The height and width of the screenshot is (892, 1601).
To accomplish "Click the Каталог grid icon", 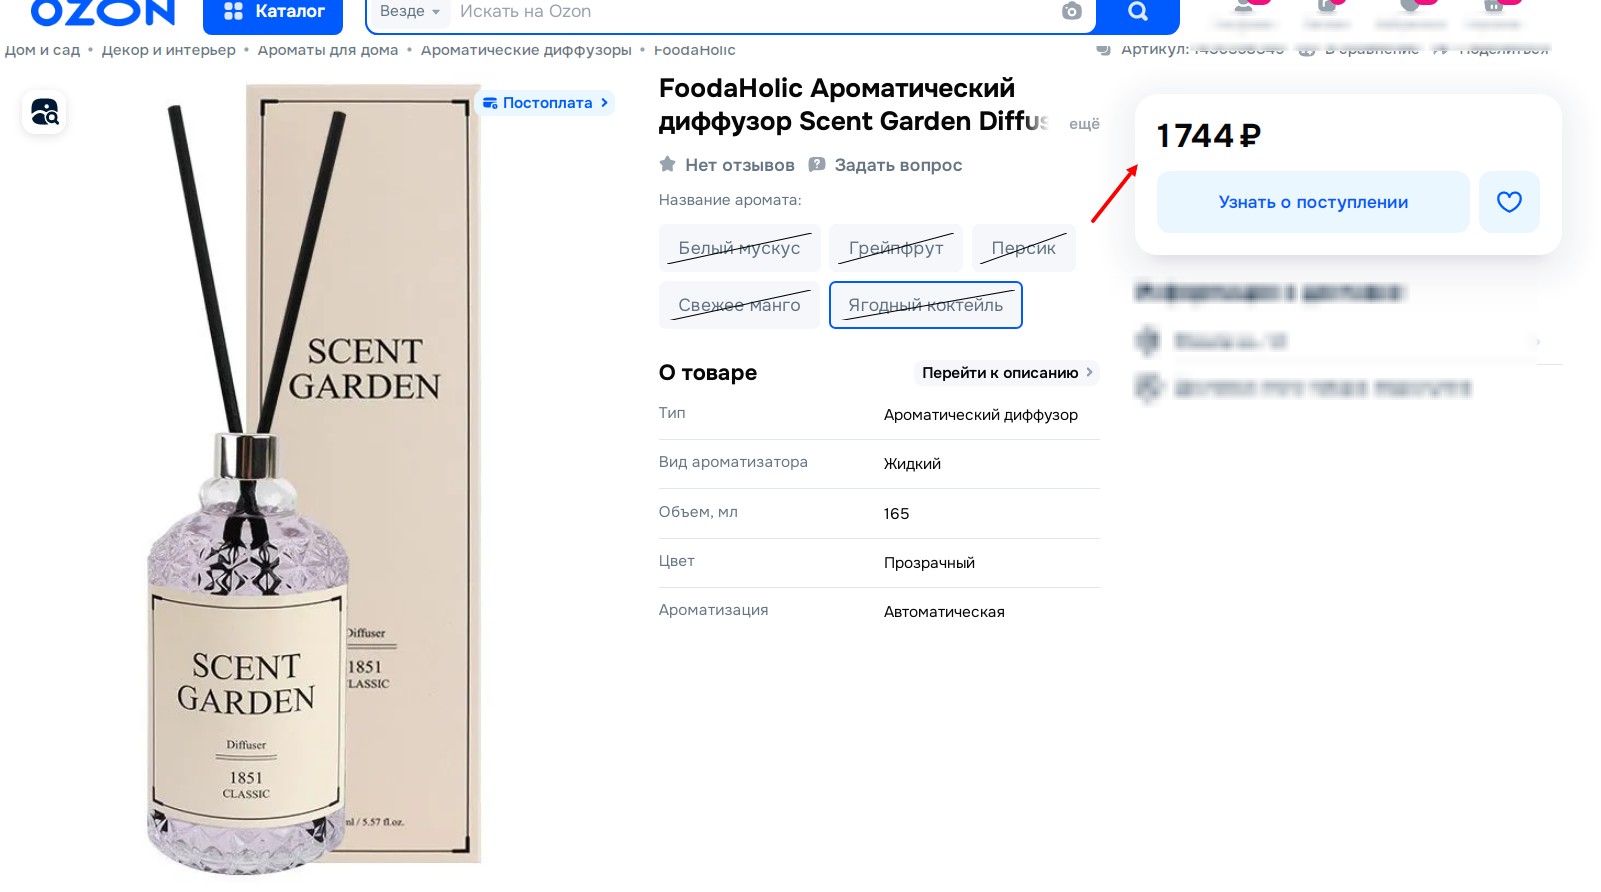I will pyautogui.click(x=233, y=11).
